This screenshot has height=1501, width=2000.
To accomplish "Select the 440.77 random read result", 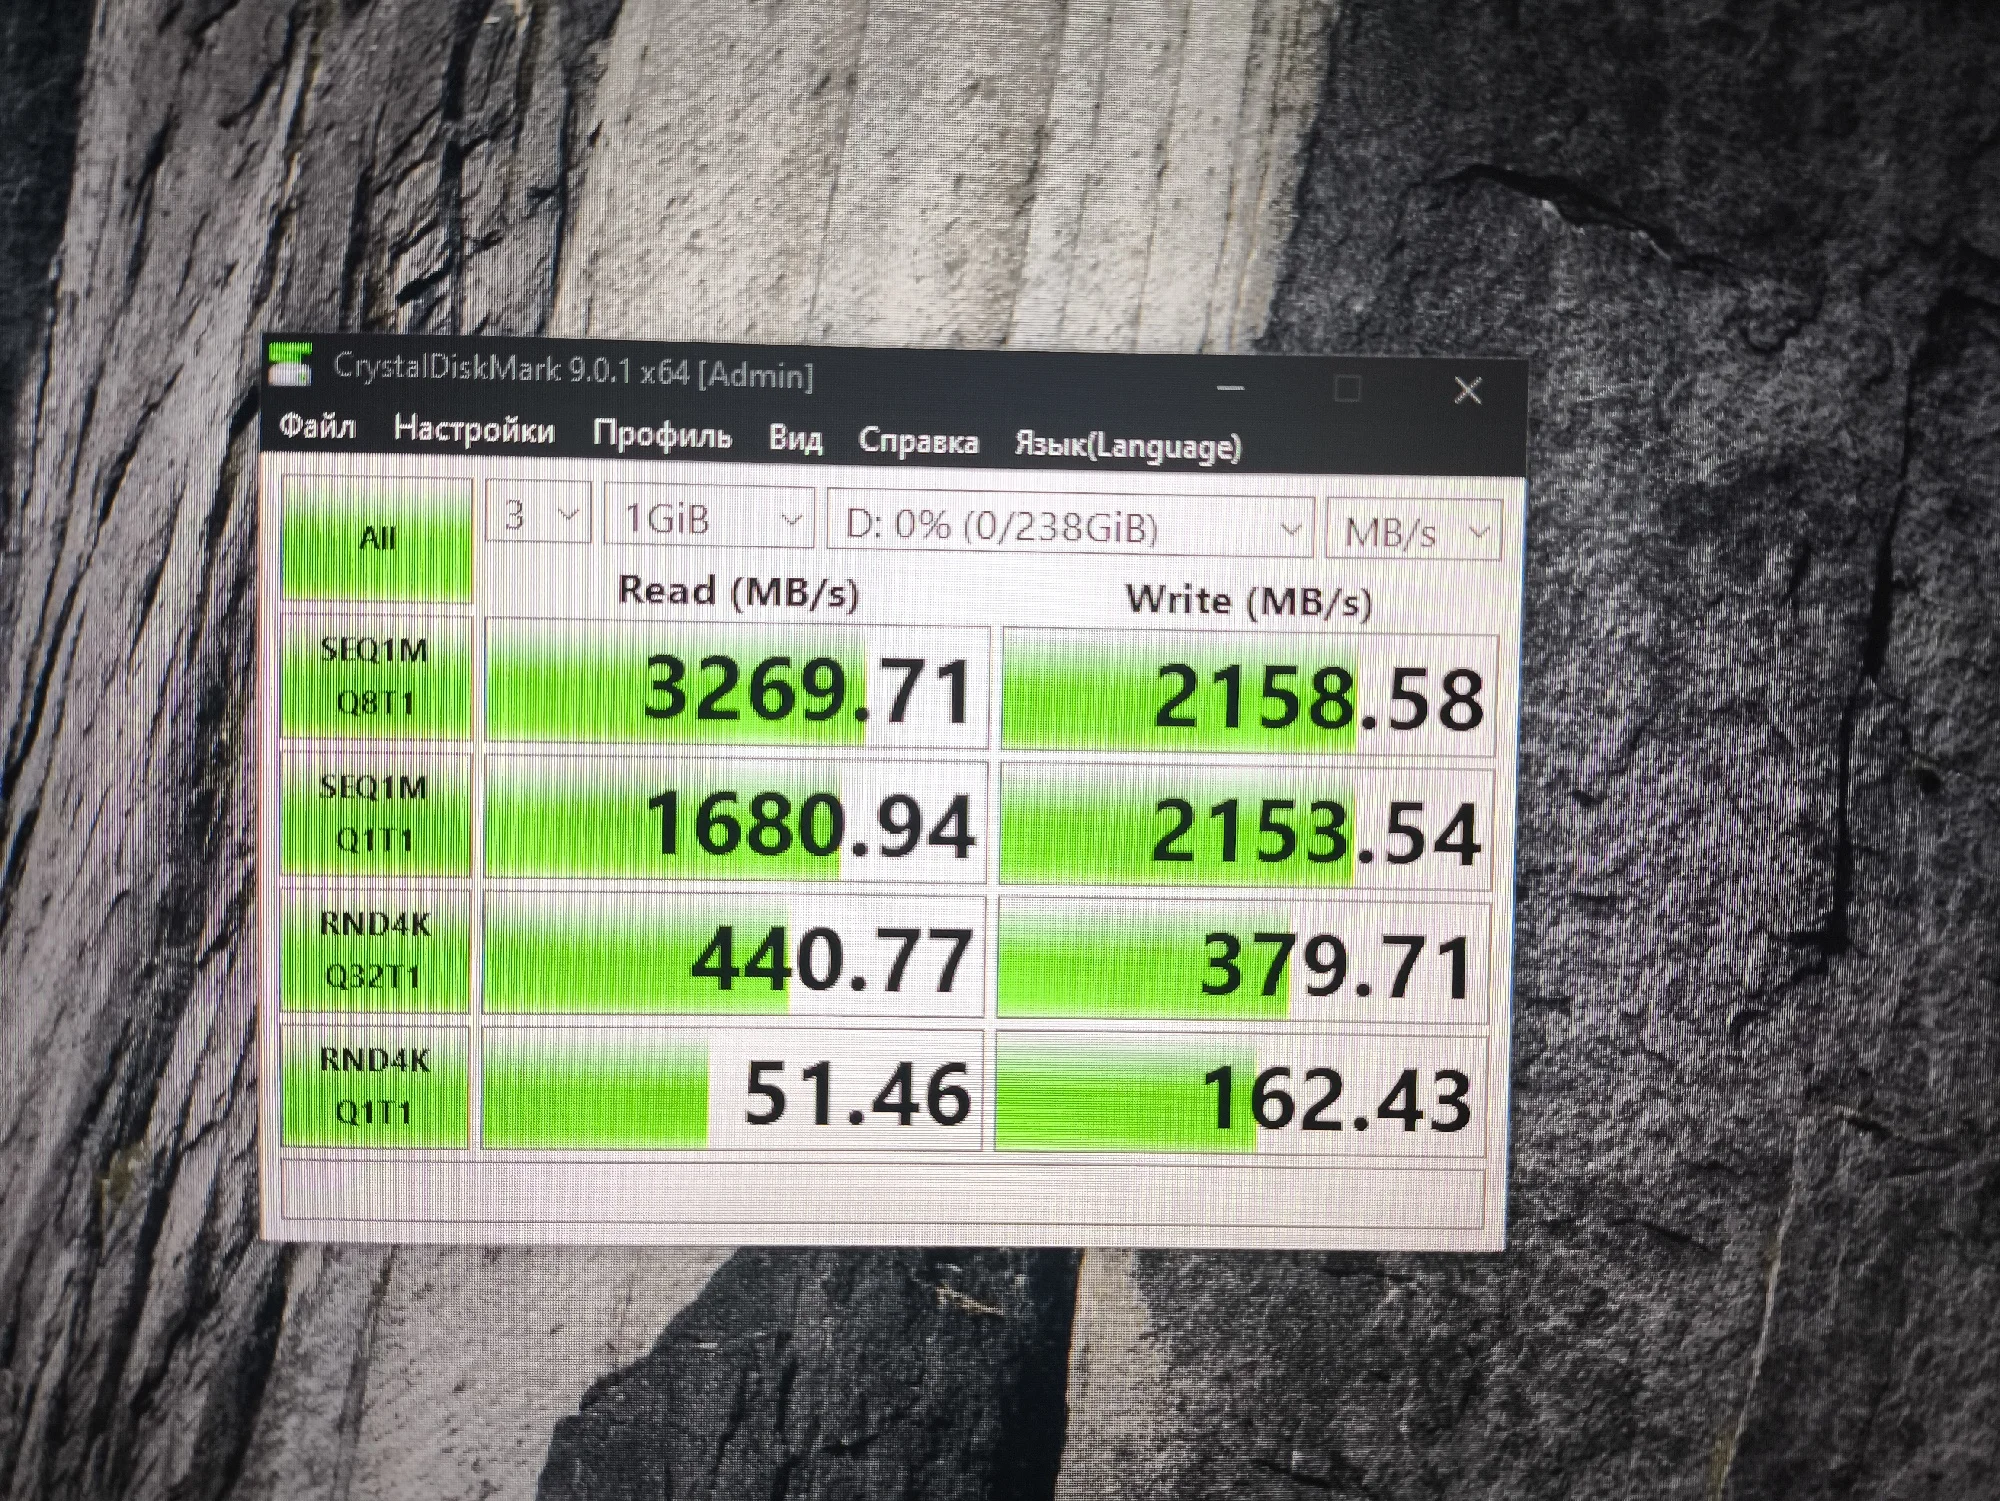I will click(x=734, y=958).
